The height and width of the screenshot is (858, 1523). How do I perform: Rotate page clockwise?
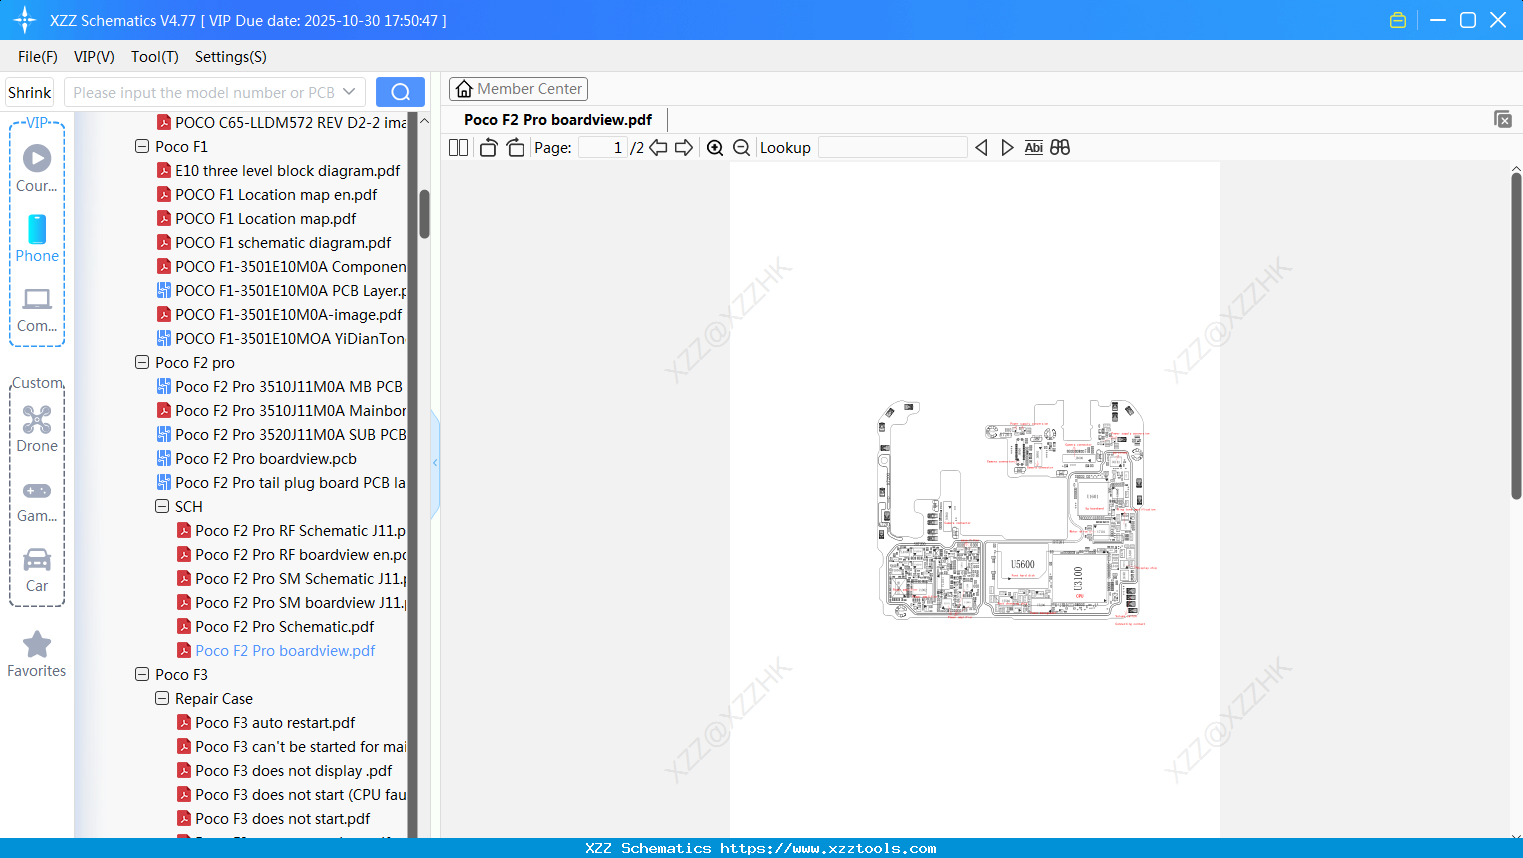515,148
